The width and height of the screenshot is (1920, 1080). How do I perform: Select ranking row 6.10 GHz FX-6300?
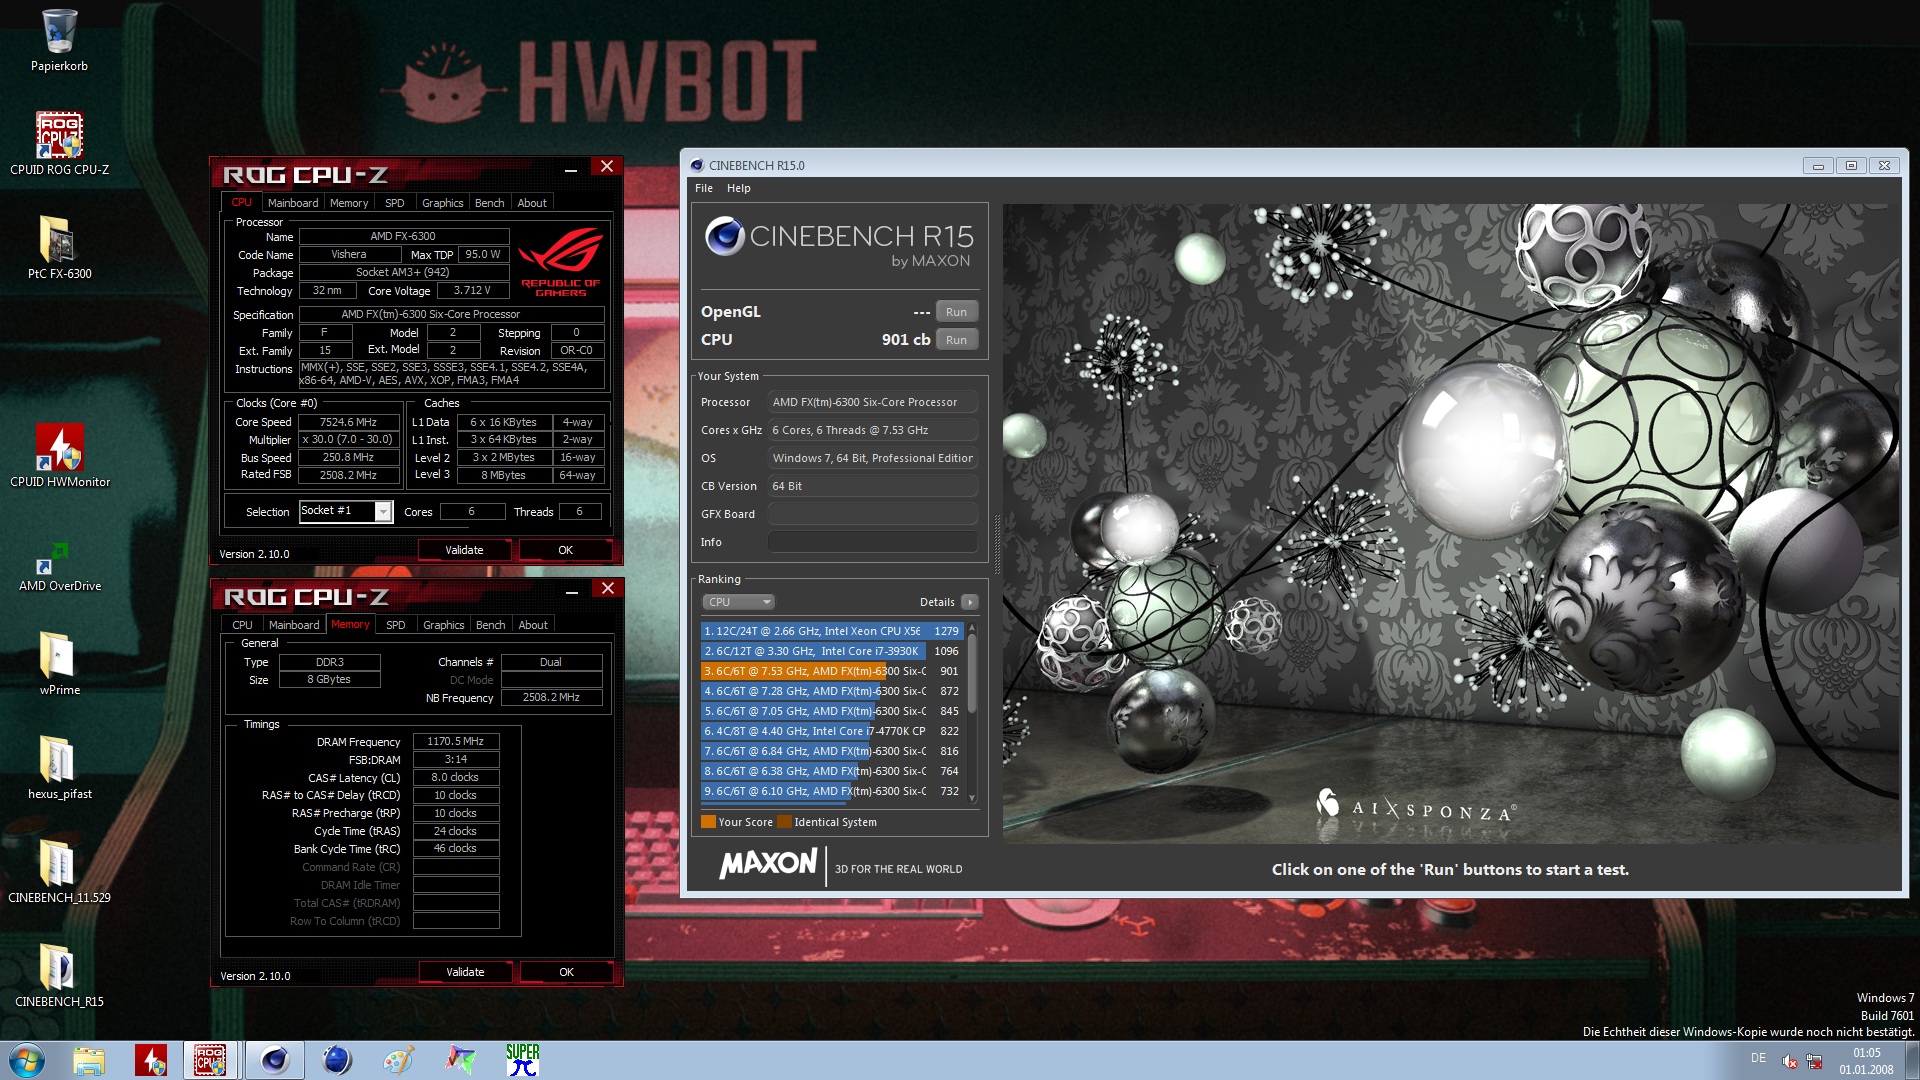click(x=831, y=791)
